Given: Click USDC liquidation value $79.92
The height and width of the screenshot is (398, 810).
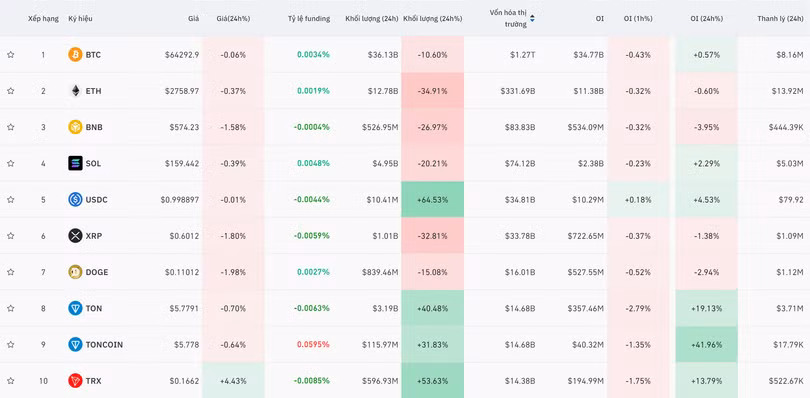Looking at the screenshot, I should (x=791, y=200).
